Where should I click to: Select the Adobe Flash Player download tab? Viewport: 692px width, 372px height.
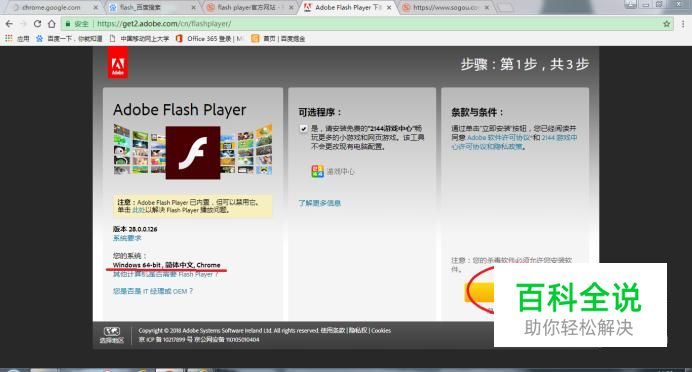pyautogui.click(x=349, y=8)
